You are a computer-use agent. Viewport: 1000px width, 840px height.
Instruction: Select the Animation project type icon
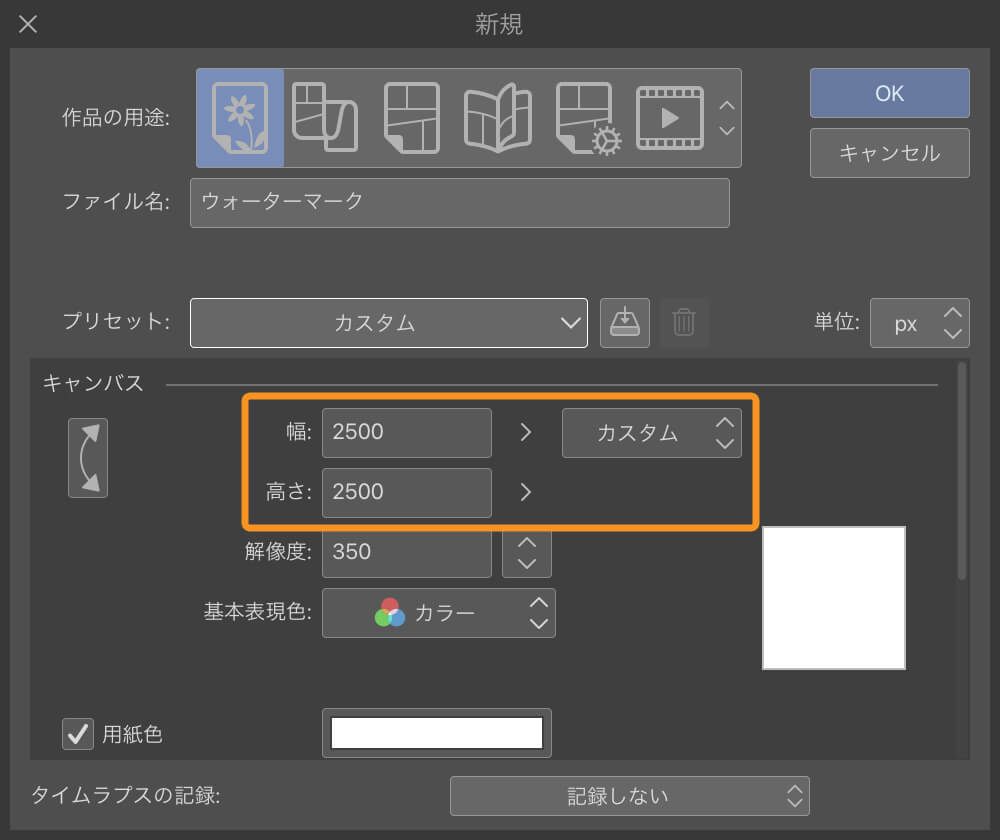(669, 117)
